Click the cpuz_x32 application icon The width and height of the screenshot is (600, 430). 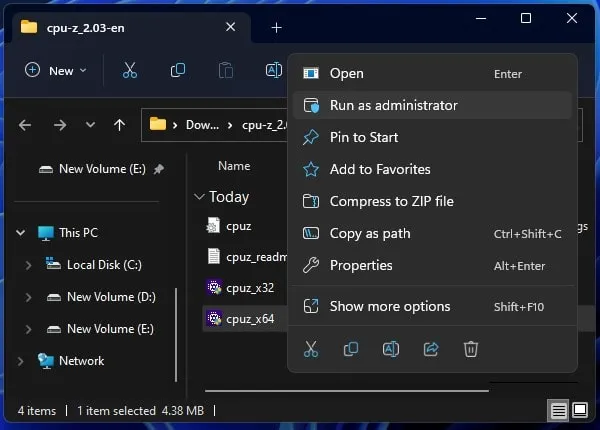tap(214, 287)
